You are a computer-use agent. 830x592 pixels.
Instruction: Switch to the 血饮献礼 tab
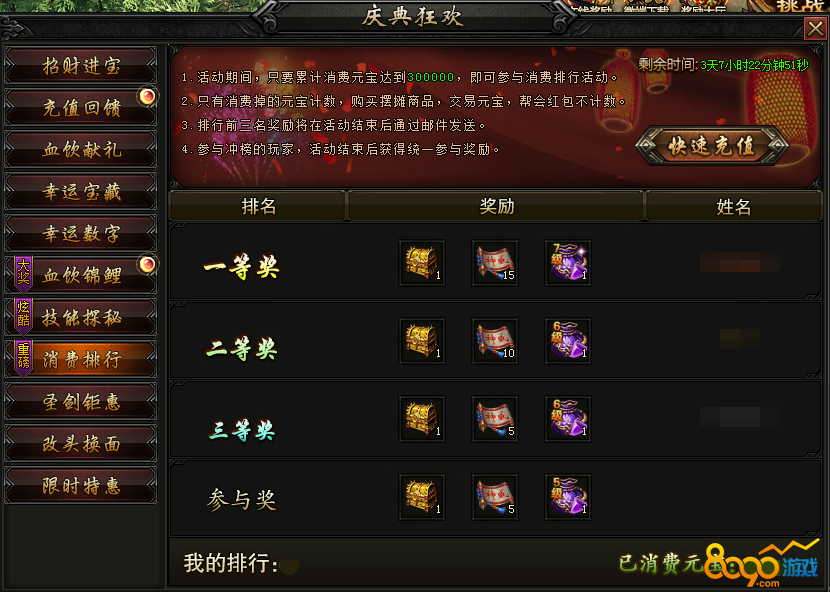point(81,149)
